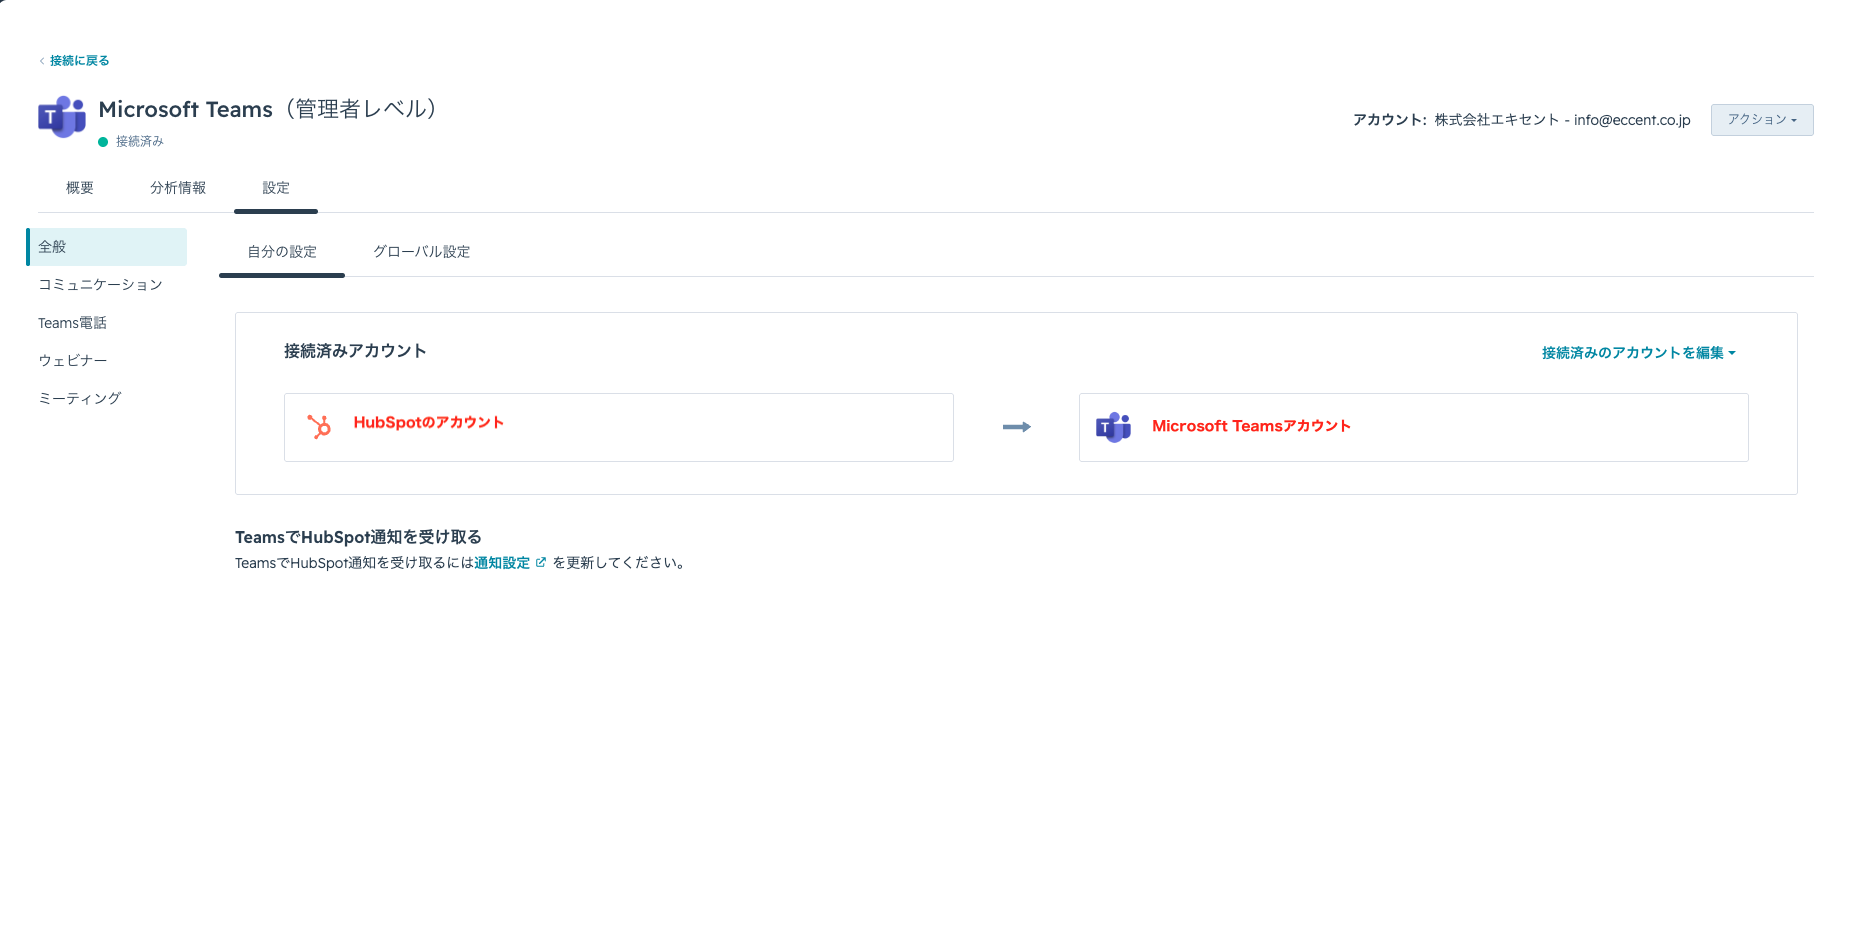The image size is (1852, 946).
Task: Open the アクション dropdown menu
Action: tap(1762, 120)
